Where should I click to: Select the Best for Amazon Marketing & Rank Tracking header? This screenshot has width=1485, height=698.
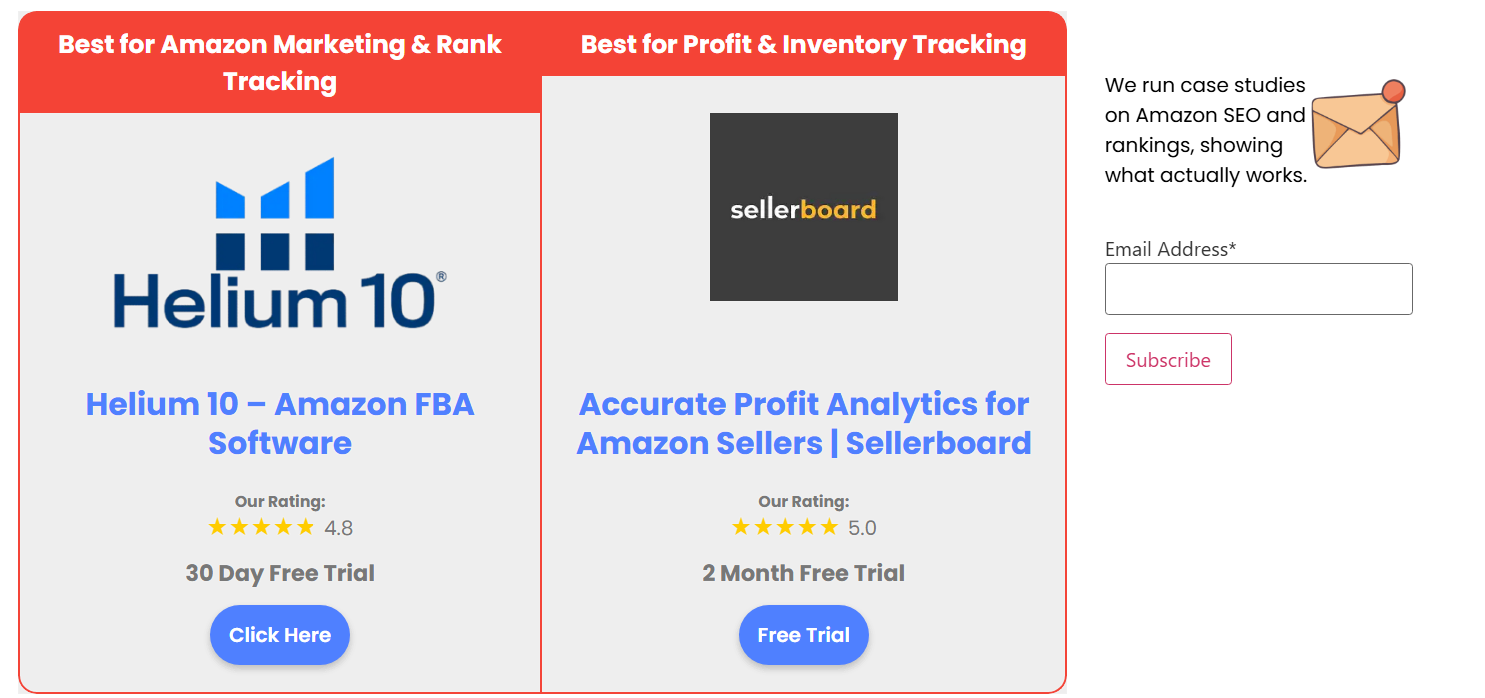click(279, 62)
